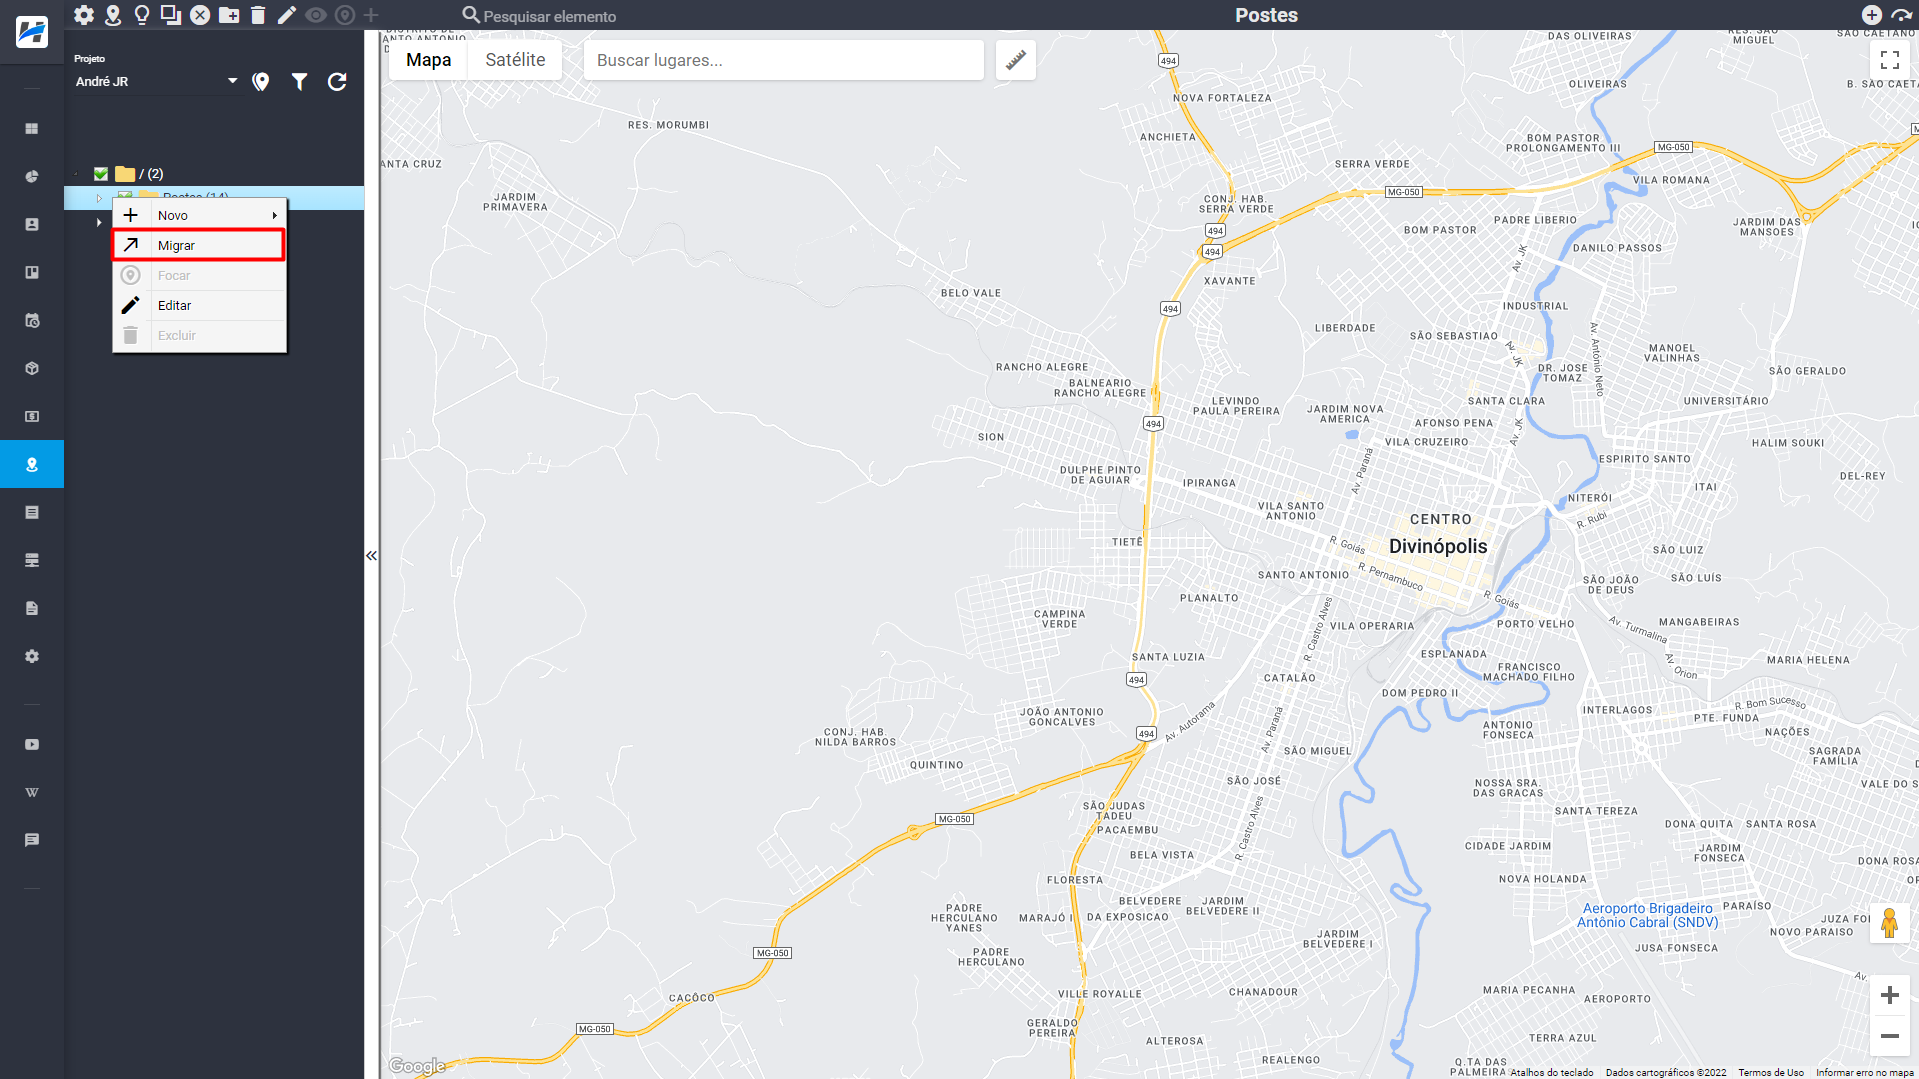
Task: Open Informar erro no mapa link
Action: click(x=1865, y=1073)
